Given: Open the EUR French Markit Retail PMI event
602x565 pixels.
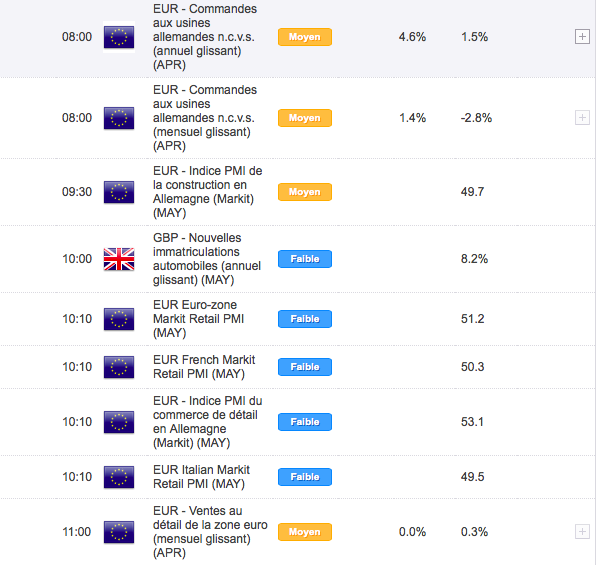Looking at the screenshot, I should click(204, 367).
